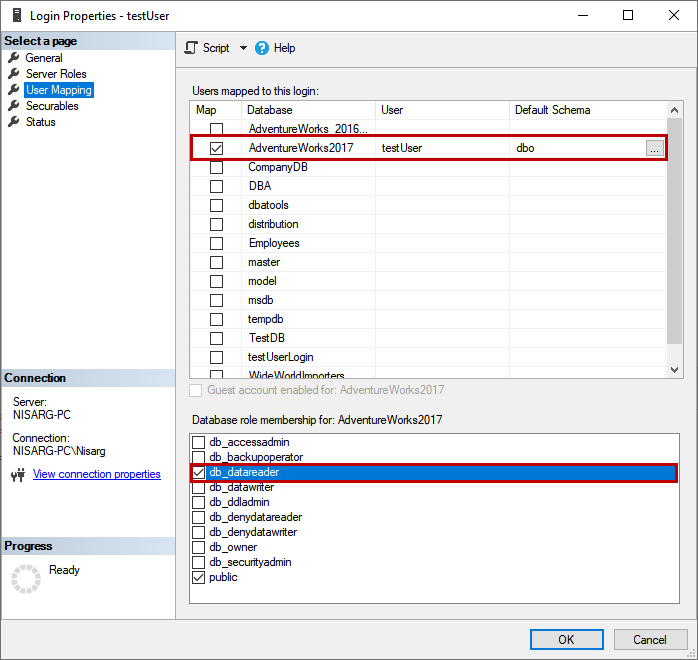Maximize the Login Properties window

click(x=628, y=15)
